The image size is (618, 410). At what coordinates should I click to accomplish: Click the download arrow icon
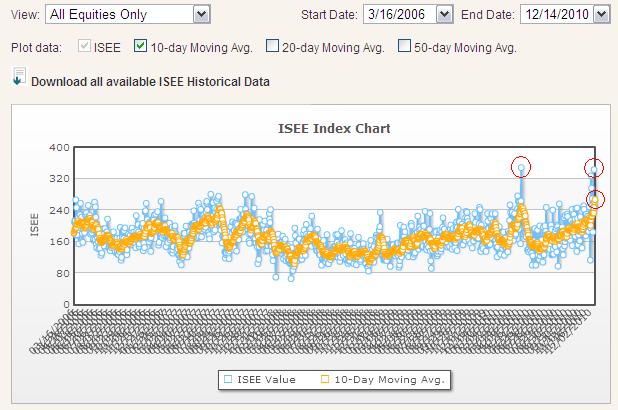[19, 77]
